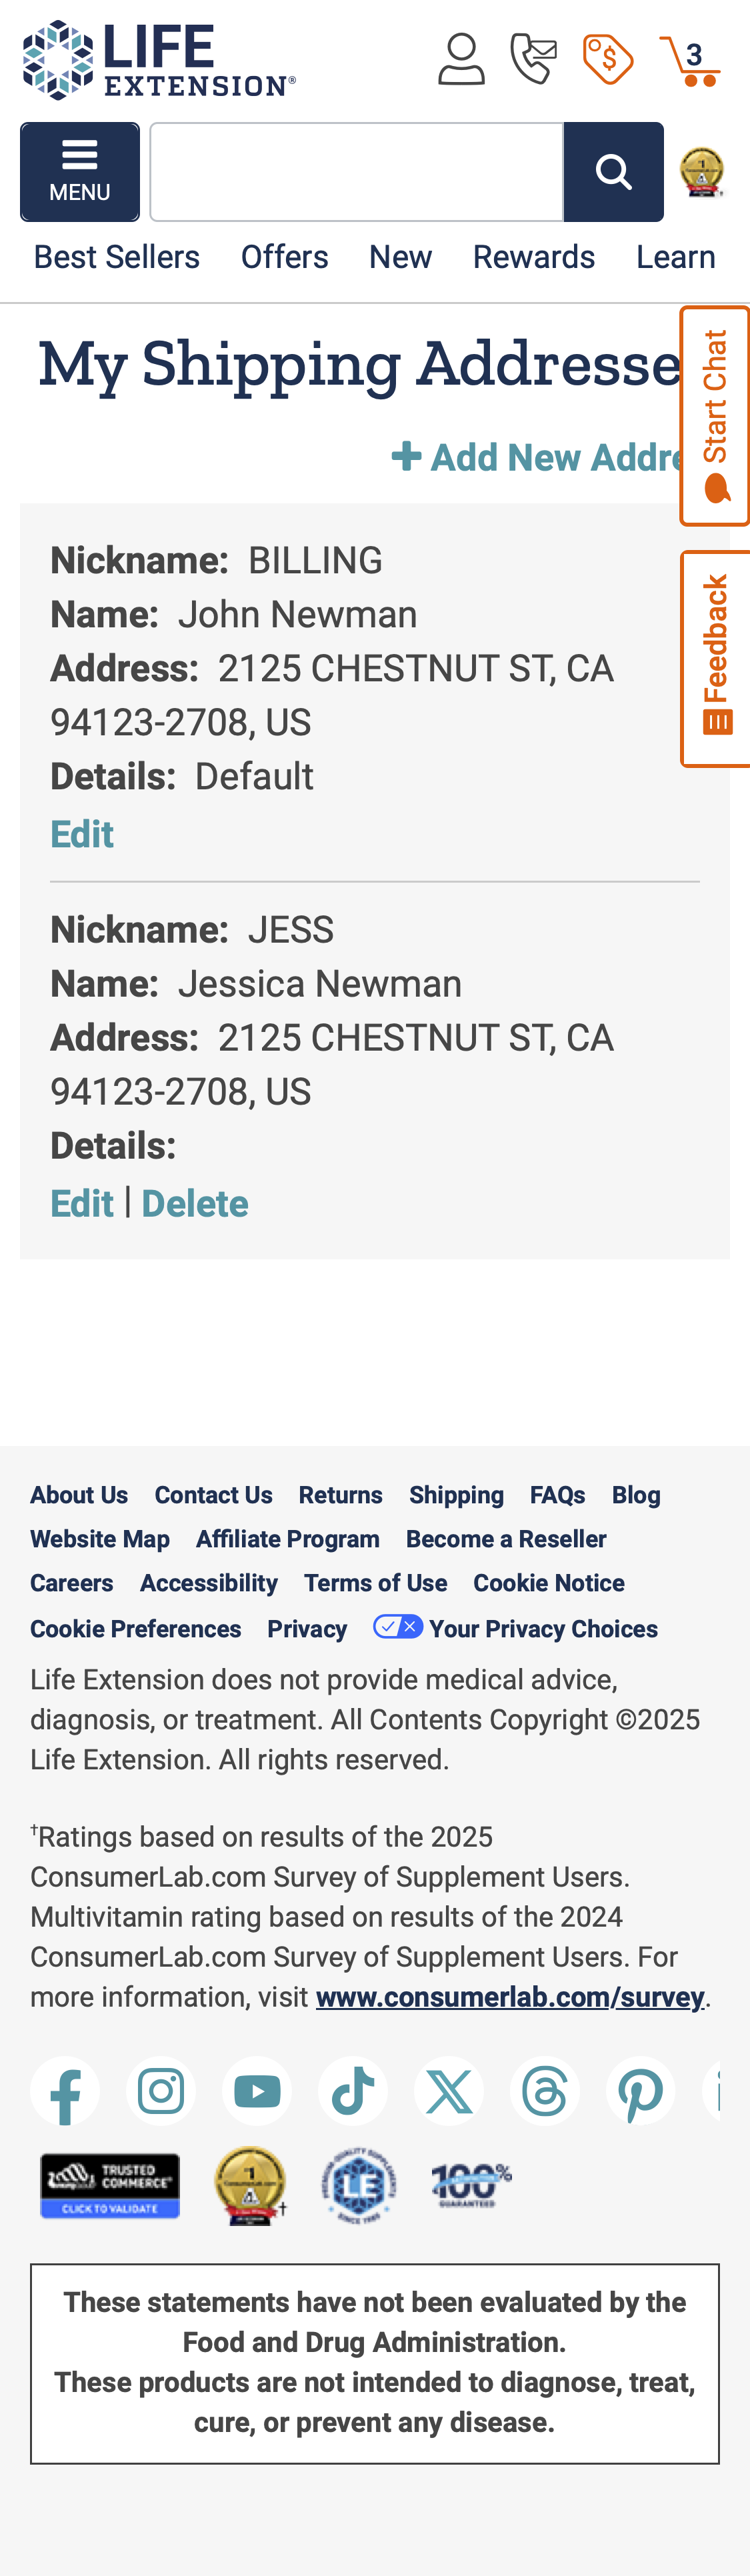Open the orange offers tag icon
Screen dimensions: 750x2576
coord(608,60)
